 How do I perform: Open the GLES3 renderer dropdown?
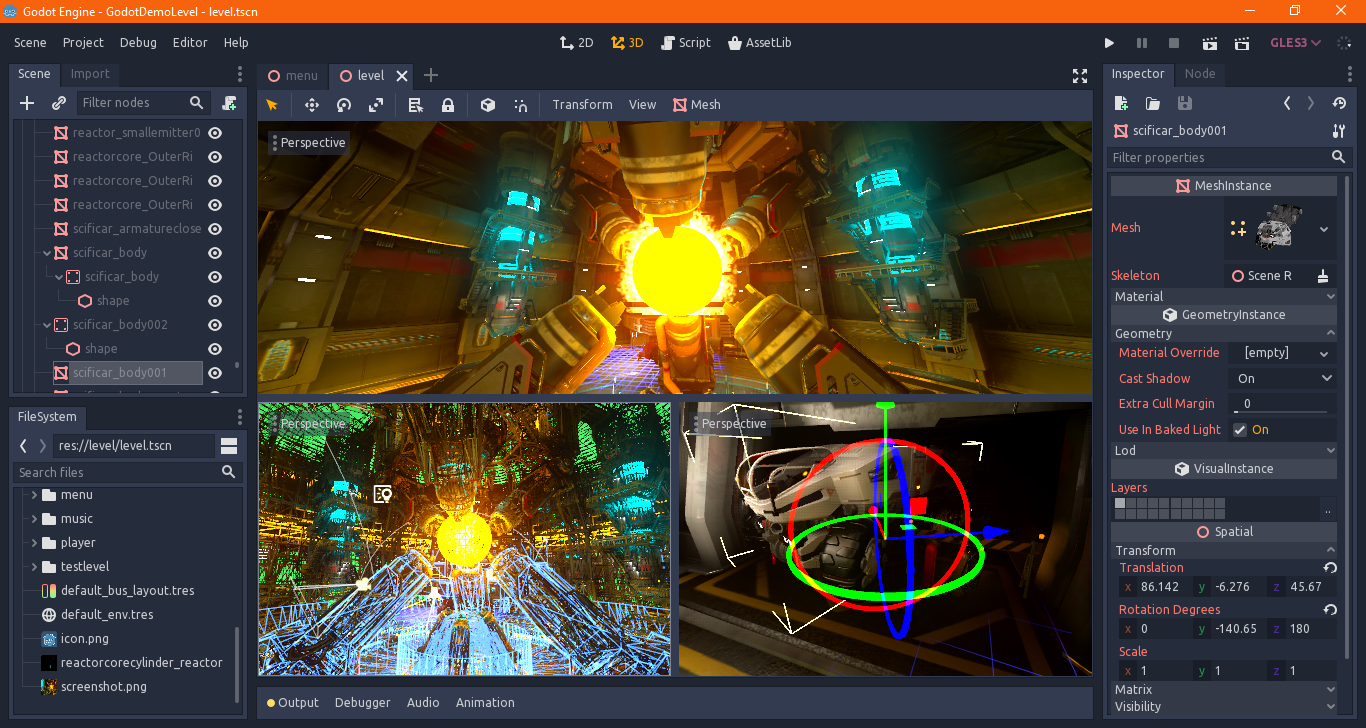tap(1296, 42)
